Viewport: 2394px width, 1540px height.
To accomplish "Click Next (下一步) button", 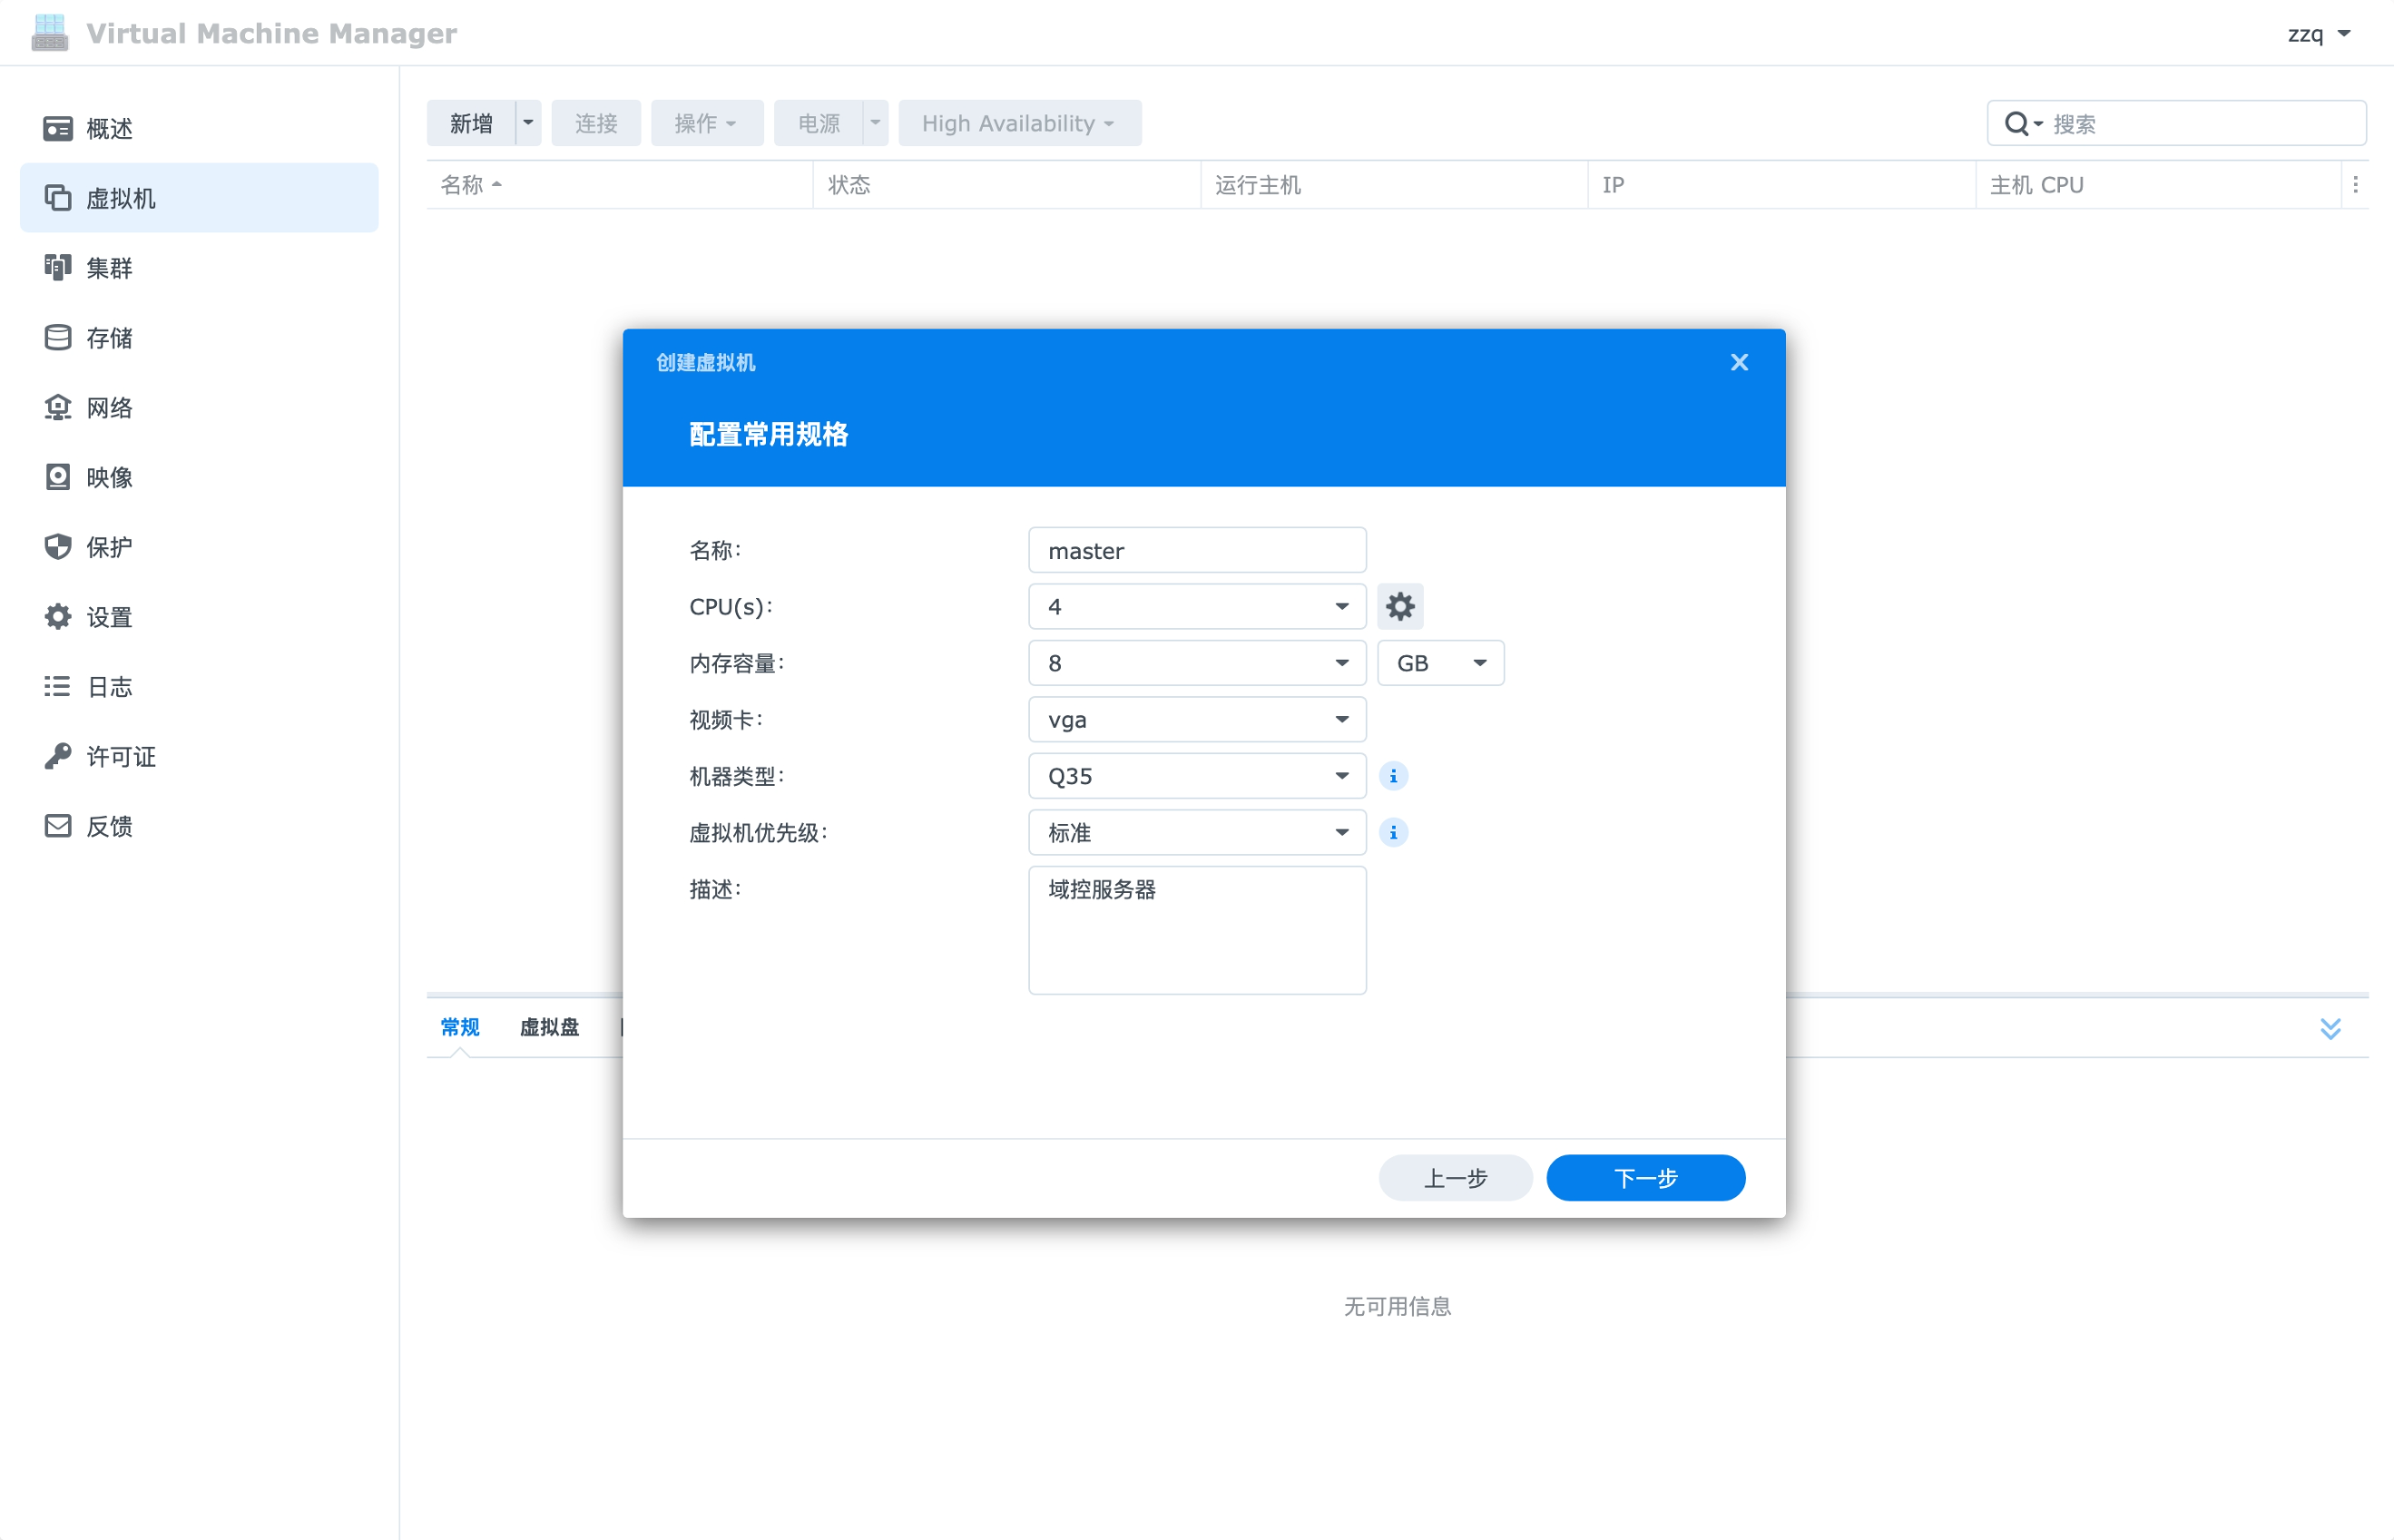I will click(1645, 1178).
